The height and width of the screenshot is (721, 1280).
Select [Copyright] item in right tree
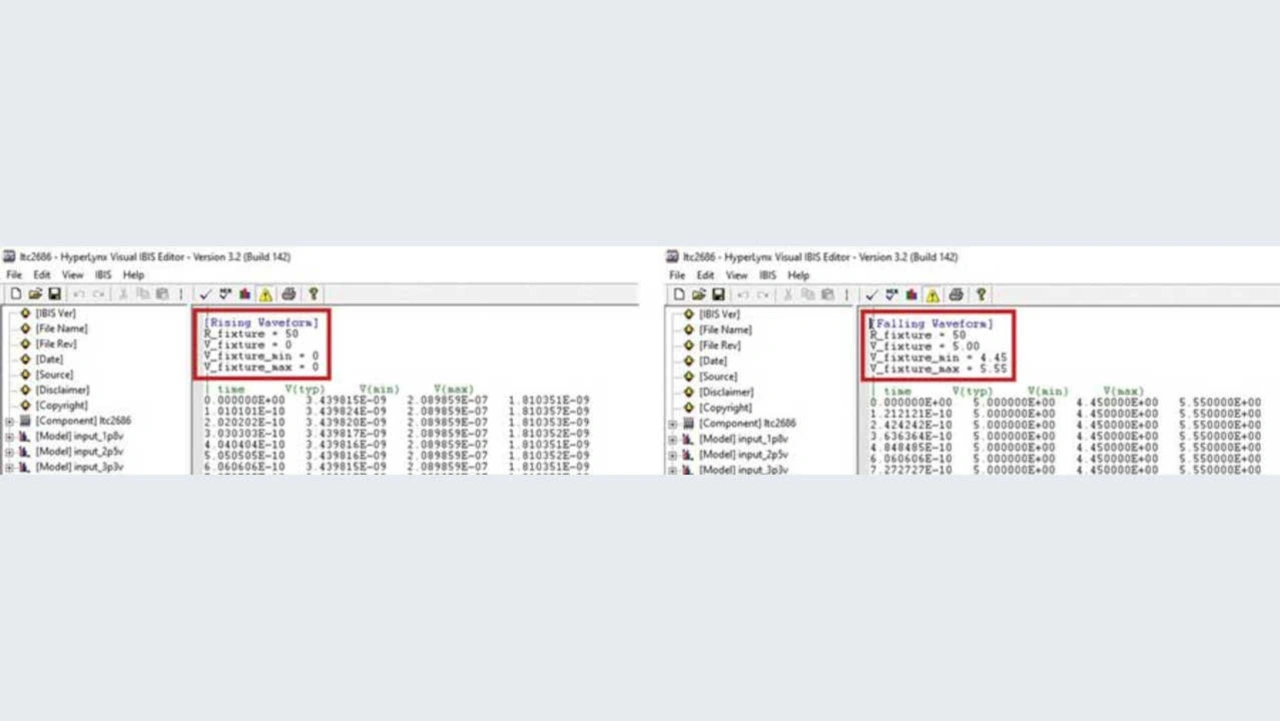point(727,408)
